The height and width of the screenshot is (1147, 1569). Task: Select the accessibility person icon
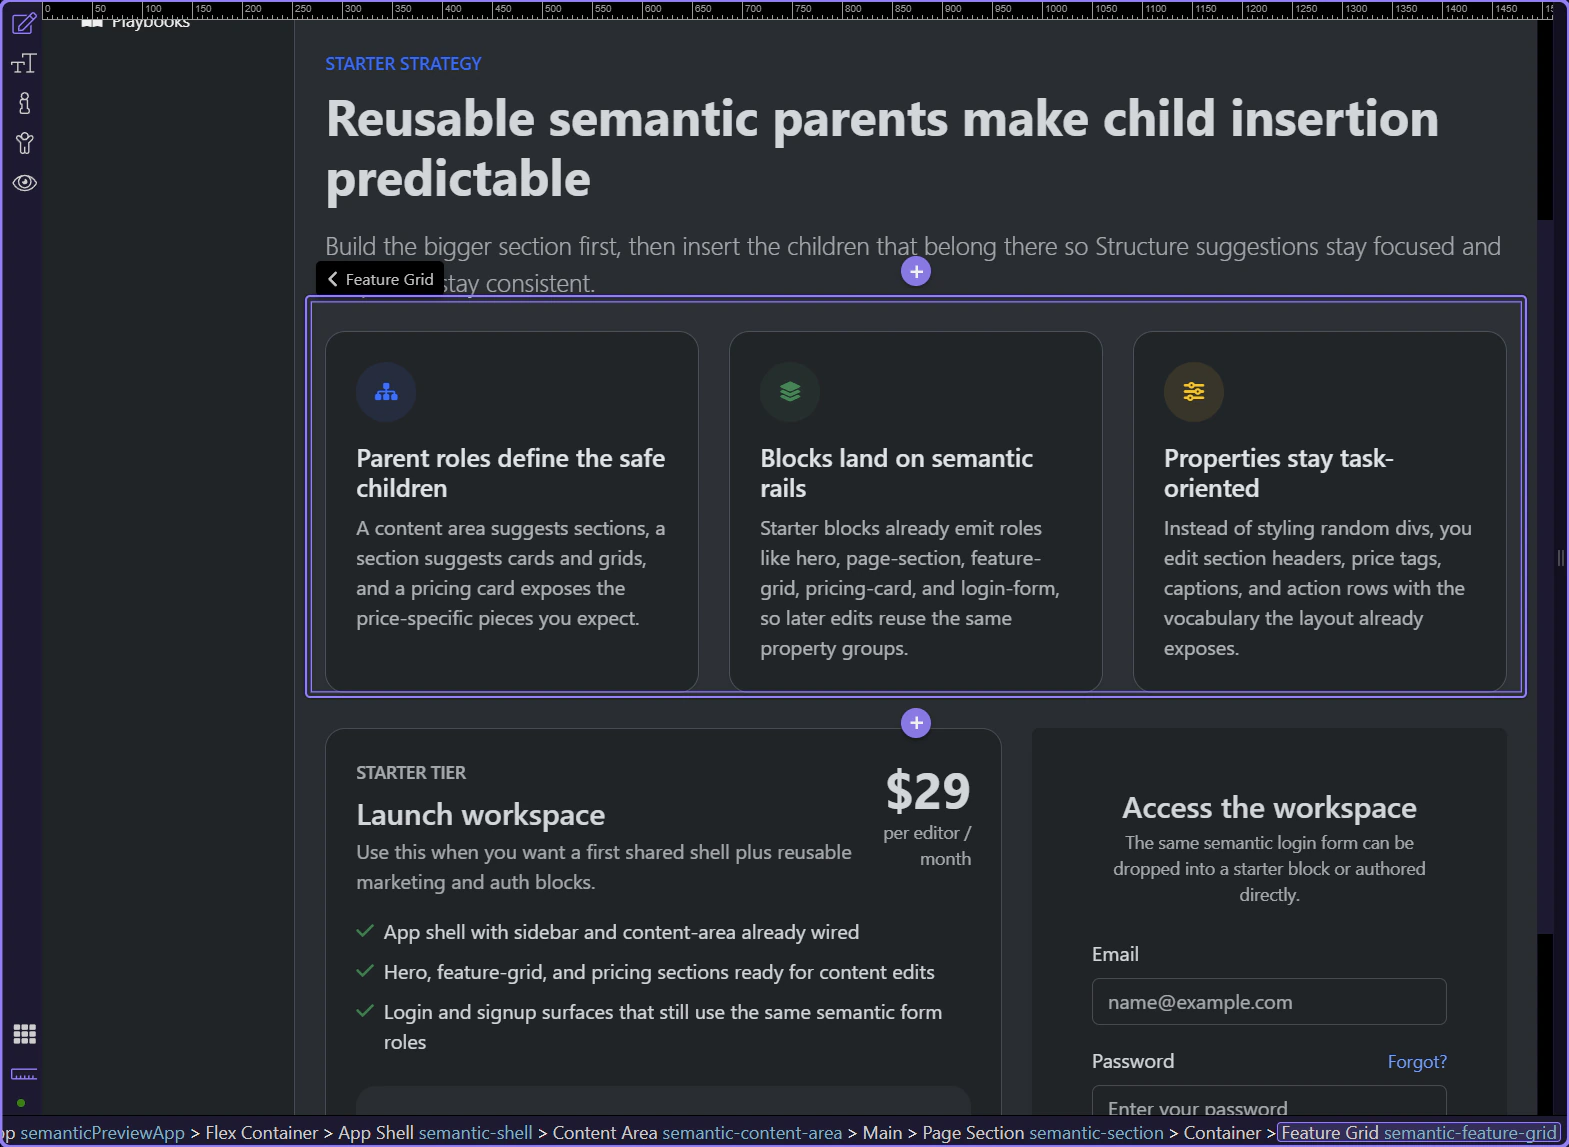pos(24,143)
